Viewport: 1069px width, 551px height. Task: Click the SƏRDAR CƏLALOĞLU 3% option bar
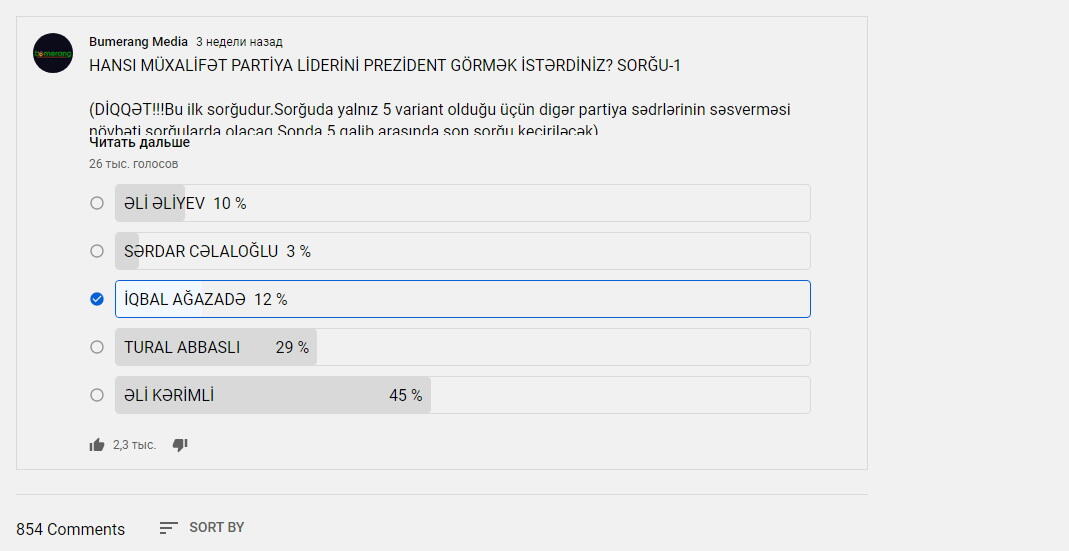click(x=463, y=251)
